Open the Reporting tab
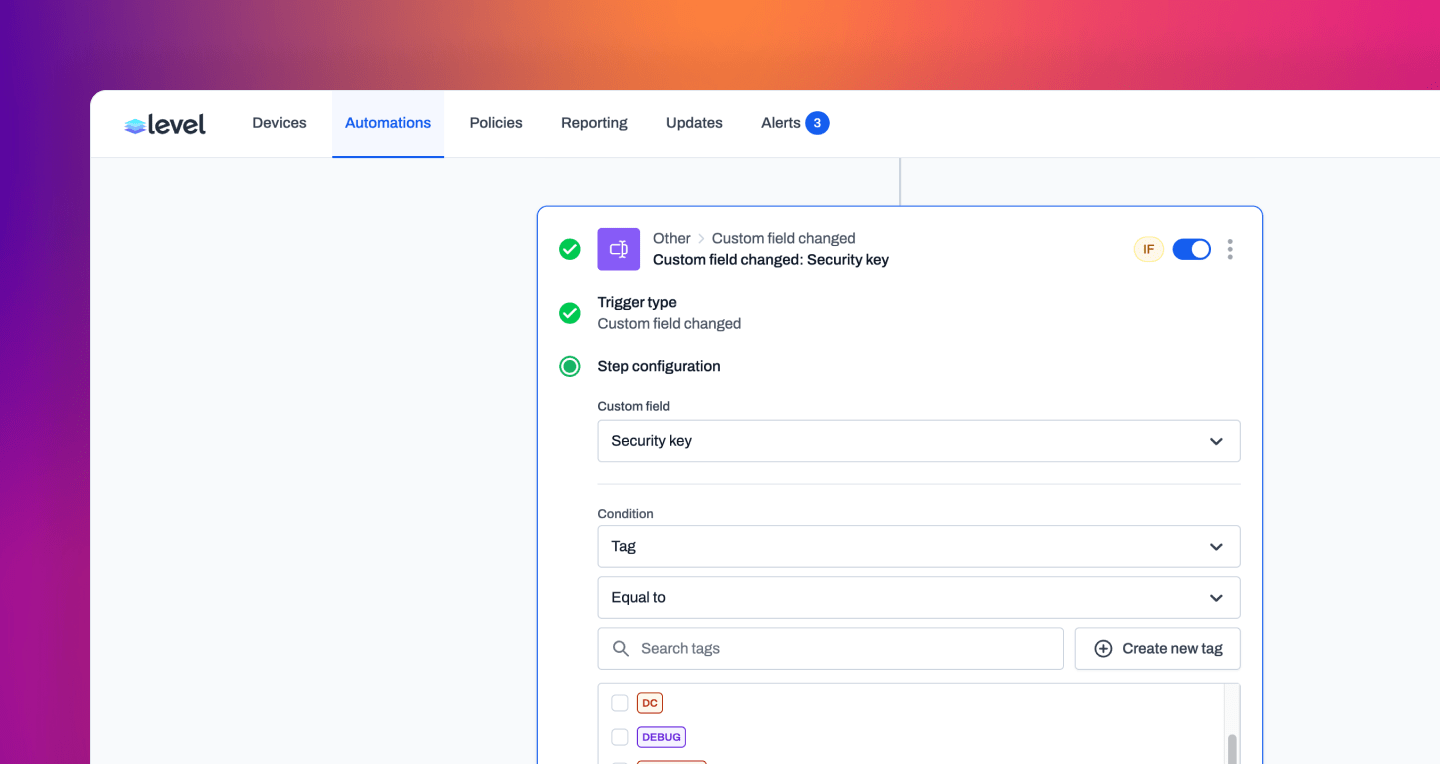 pyautogui.click(x=594, y=123)
